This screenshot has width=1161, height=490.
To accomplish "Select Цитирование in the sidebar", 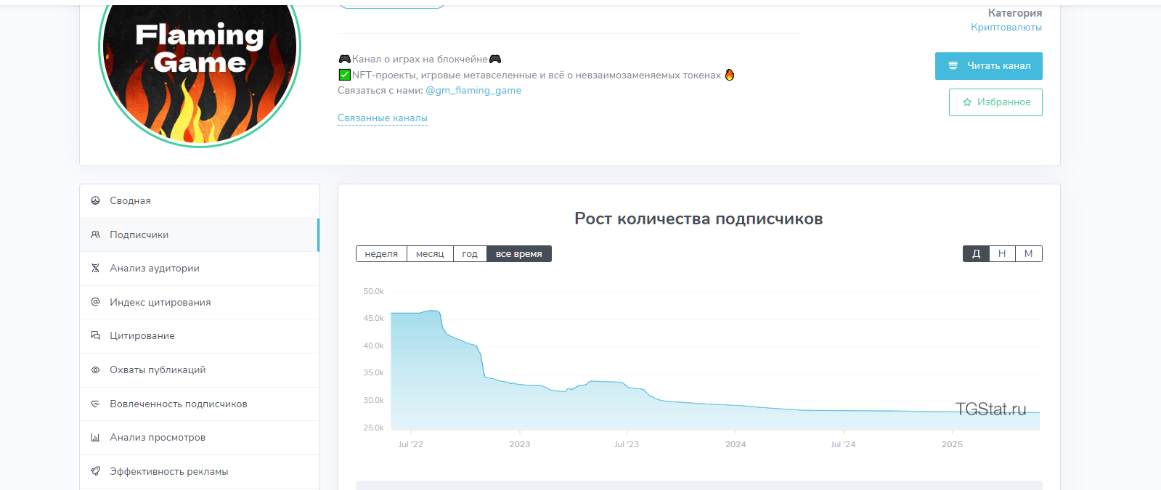I will point(199,335).
